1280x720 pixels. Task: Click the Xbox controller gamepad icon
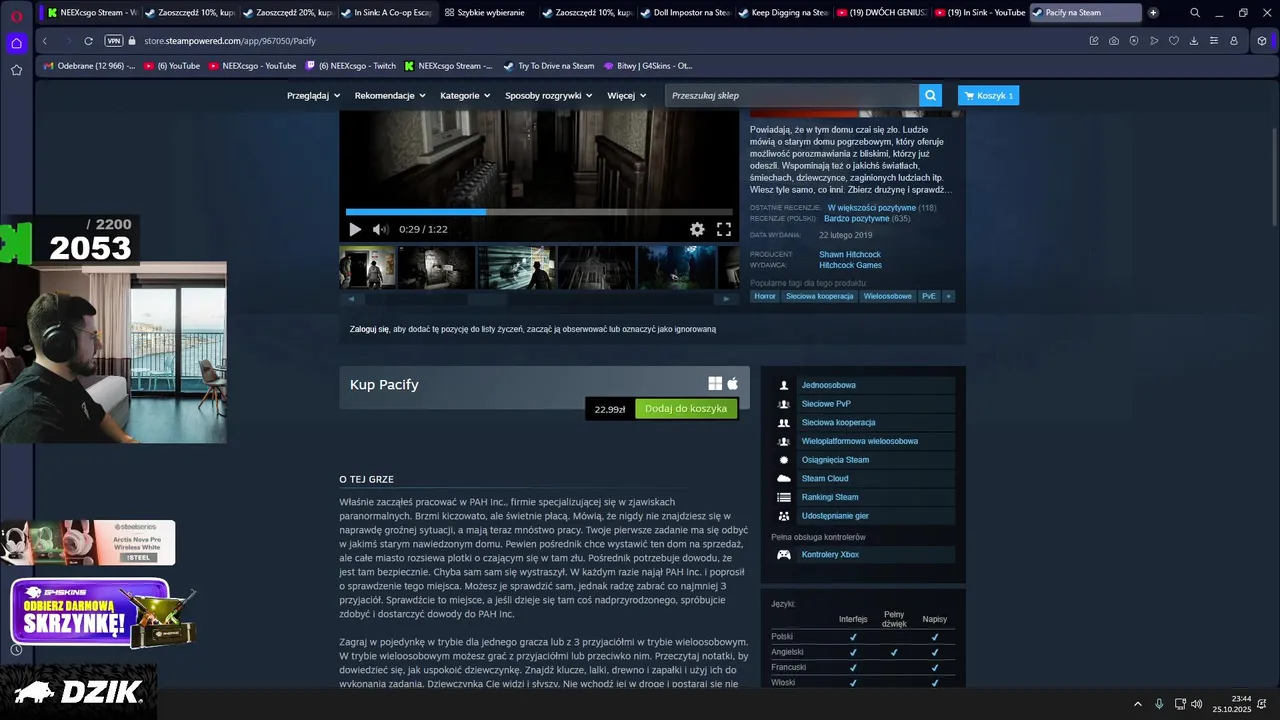tap(784, 554)
